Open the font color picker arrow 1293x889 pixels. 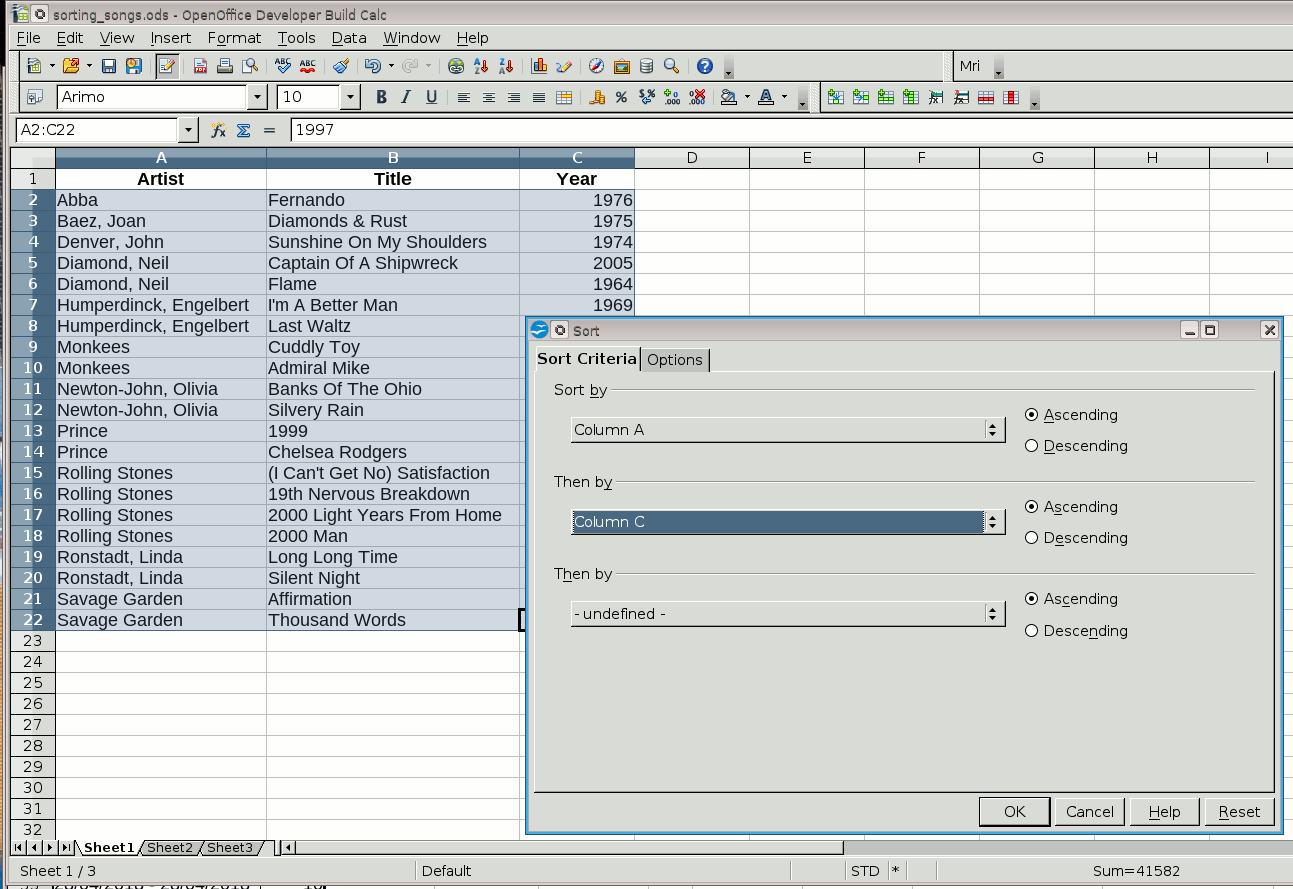point(785,97)
